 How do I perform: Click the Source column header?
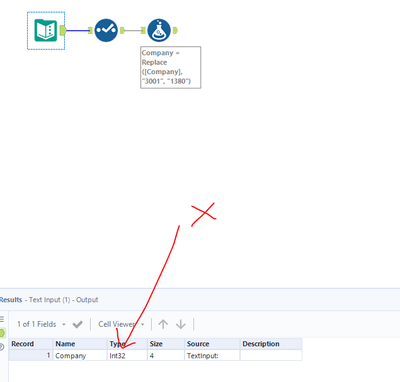click(x=212, y=344)
